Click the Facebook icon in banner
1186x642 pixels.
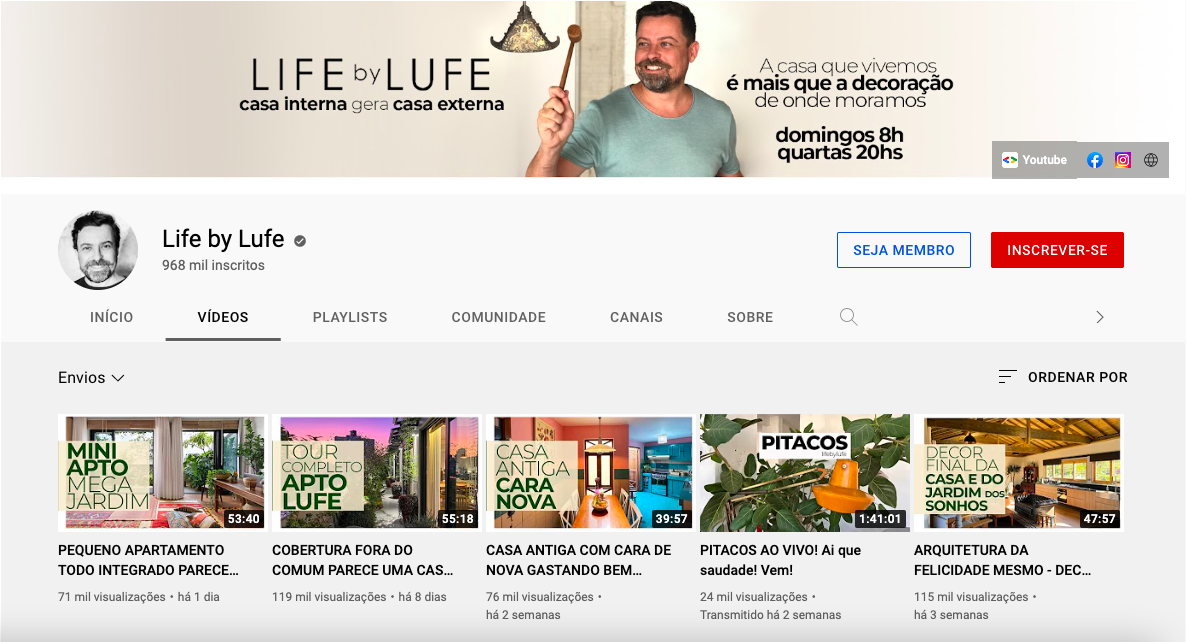coord(1095,160)
